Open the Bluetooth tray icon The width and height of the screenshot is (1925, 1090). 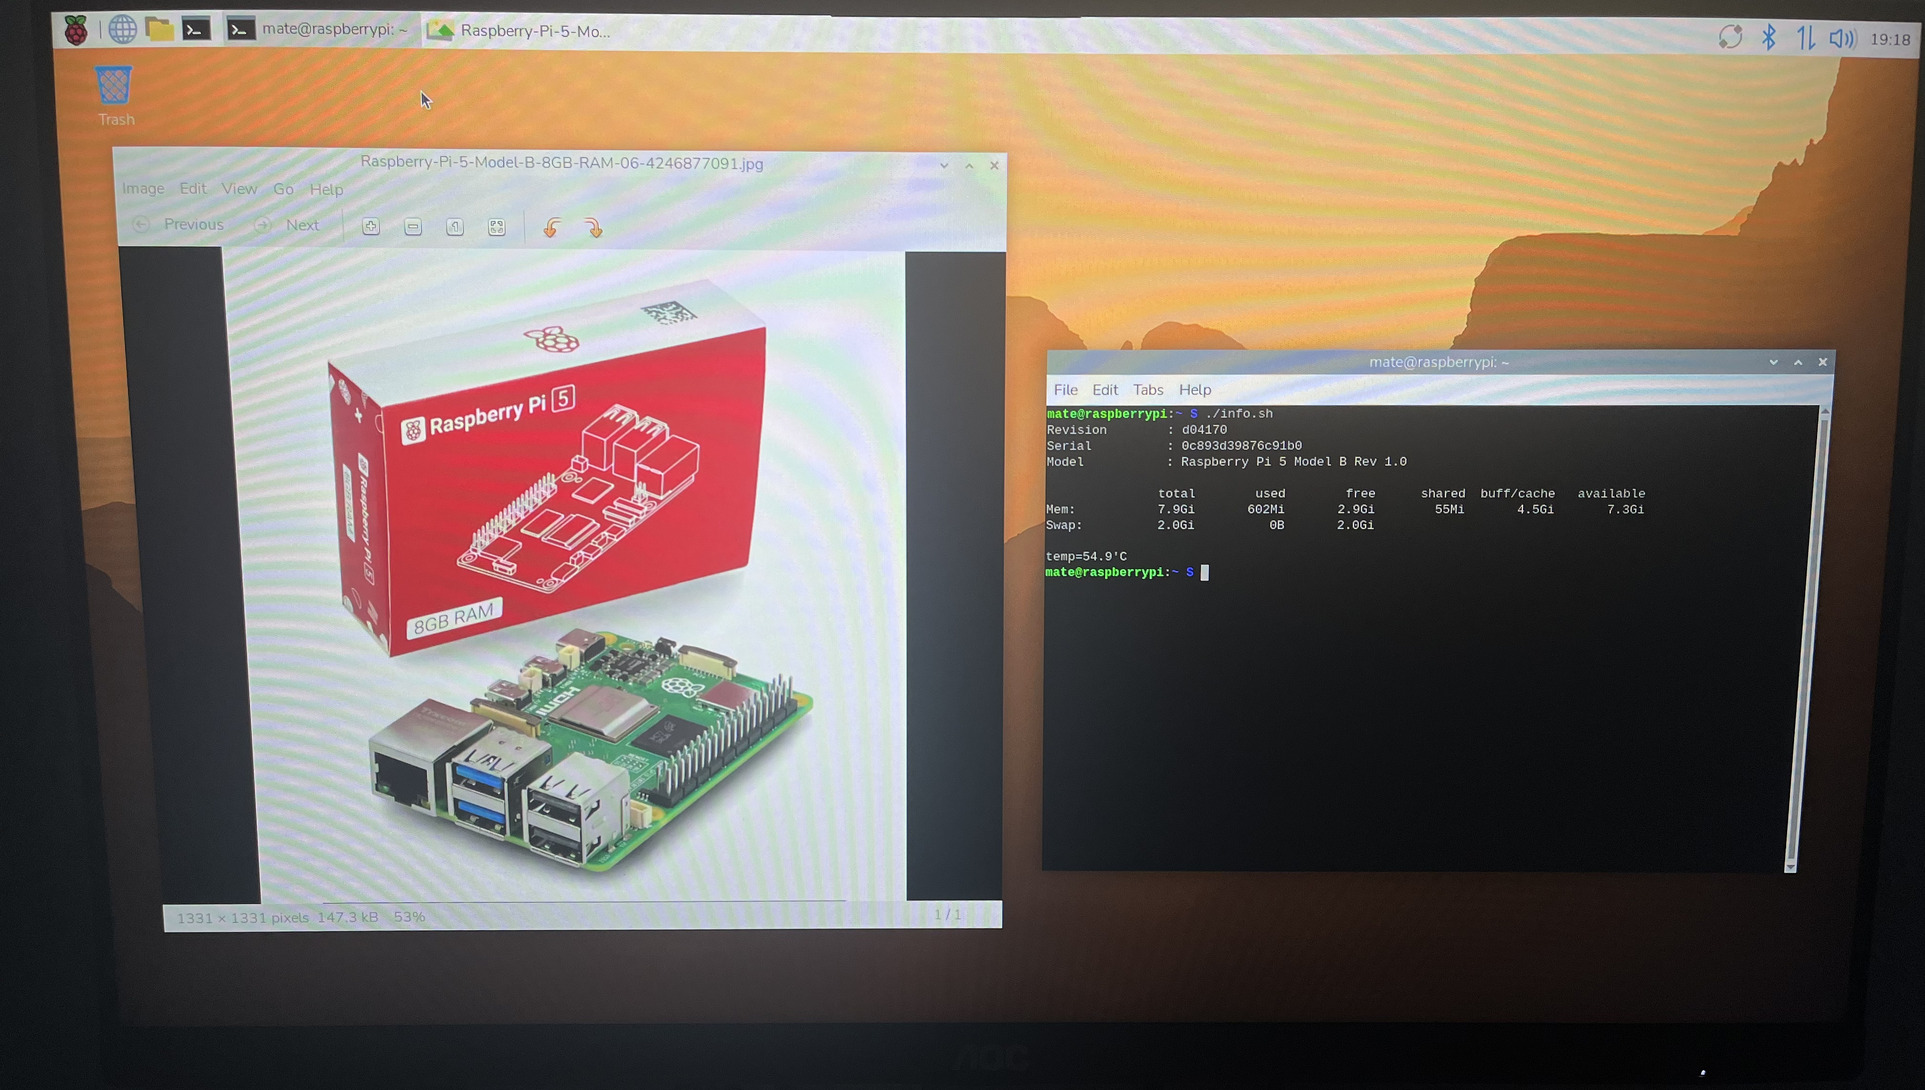point(1768,38)
